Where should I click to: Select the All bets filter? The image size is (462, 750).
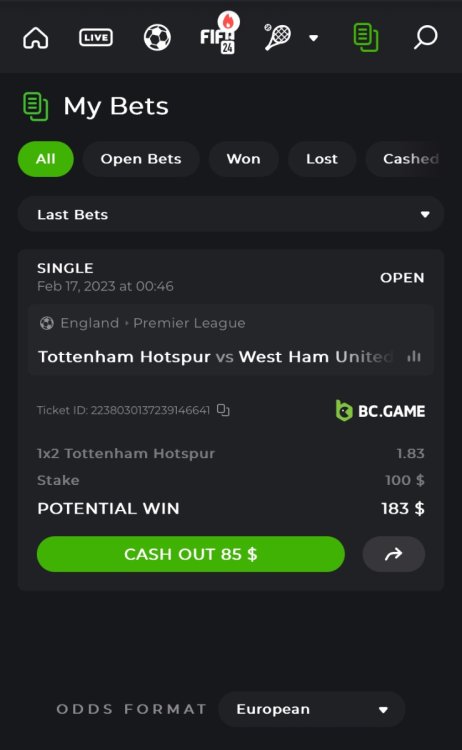(46, 159)
